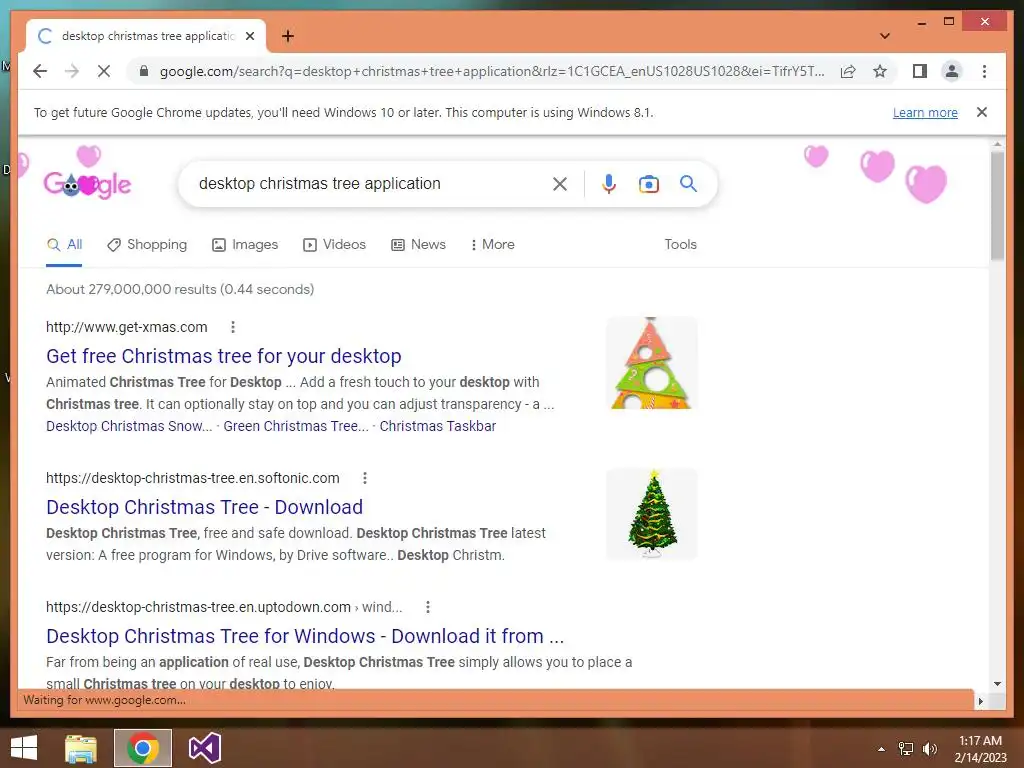
Task: Click the About 279,000,000 results text
Action: [180, 289]
